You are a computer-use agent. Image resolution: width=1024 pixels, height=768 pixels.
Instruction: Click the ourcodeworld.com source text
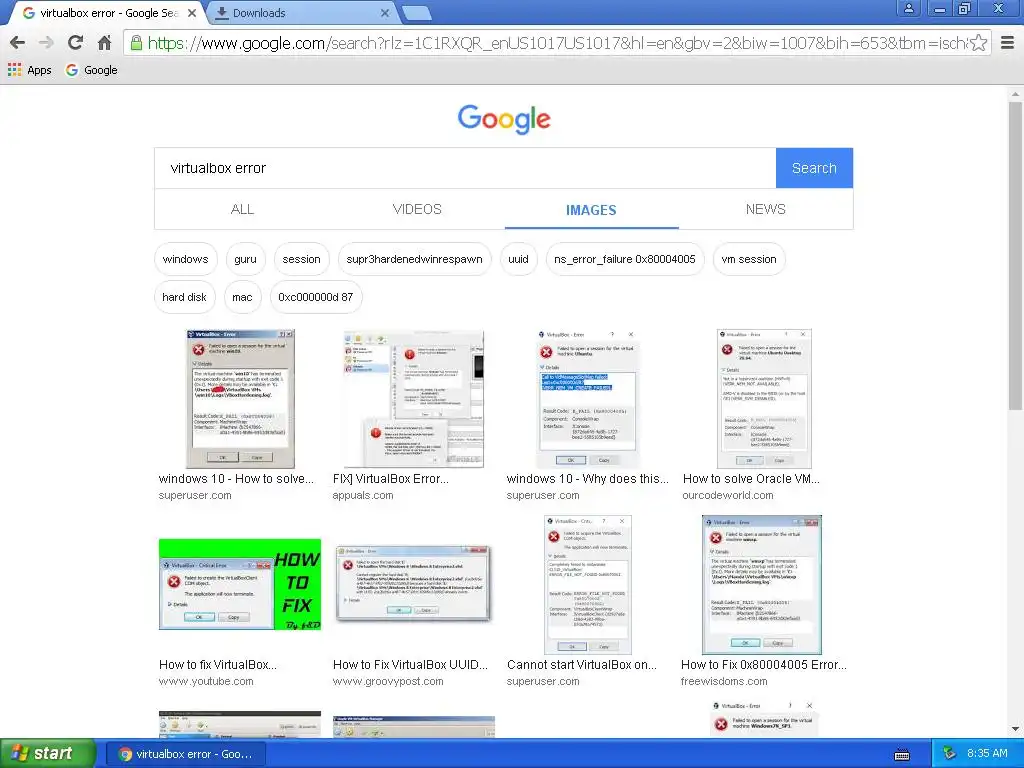[x=728, y=495]
